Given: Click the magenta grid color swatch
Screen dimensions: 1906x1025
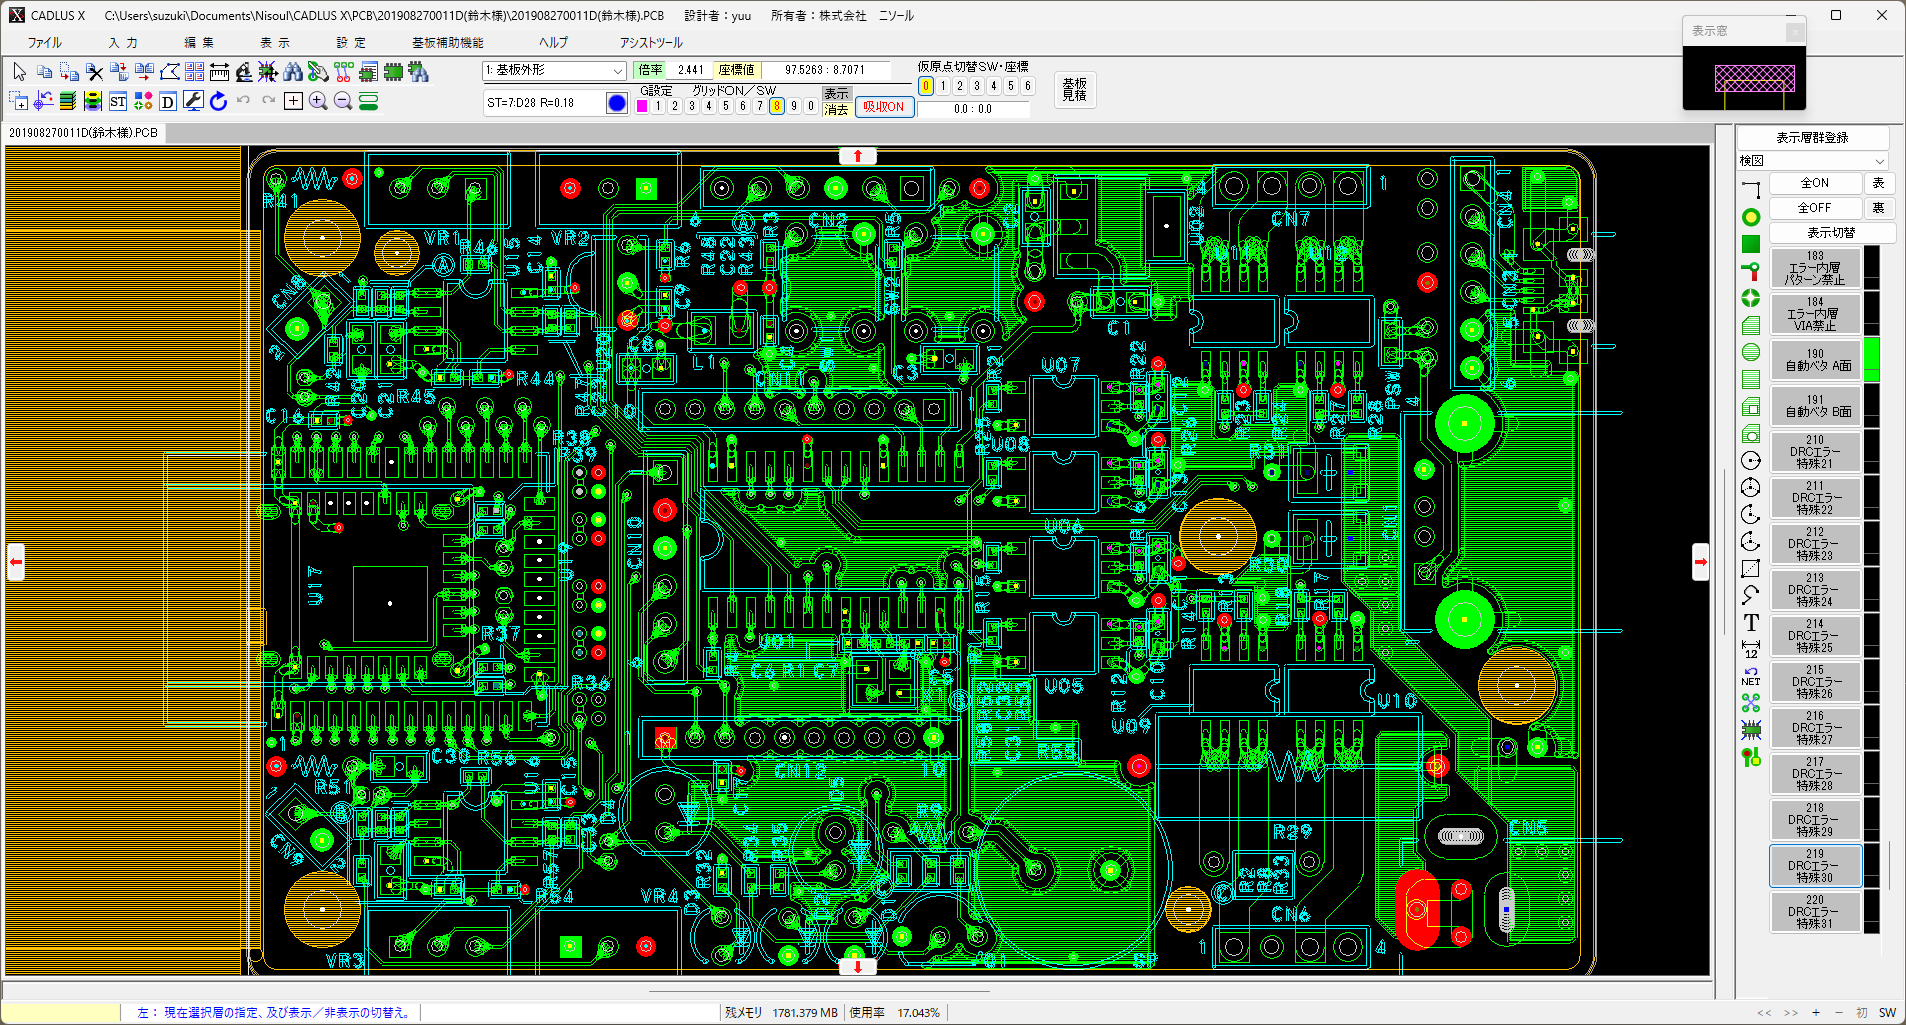Looking at the screenshot, I should 642,106.
